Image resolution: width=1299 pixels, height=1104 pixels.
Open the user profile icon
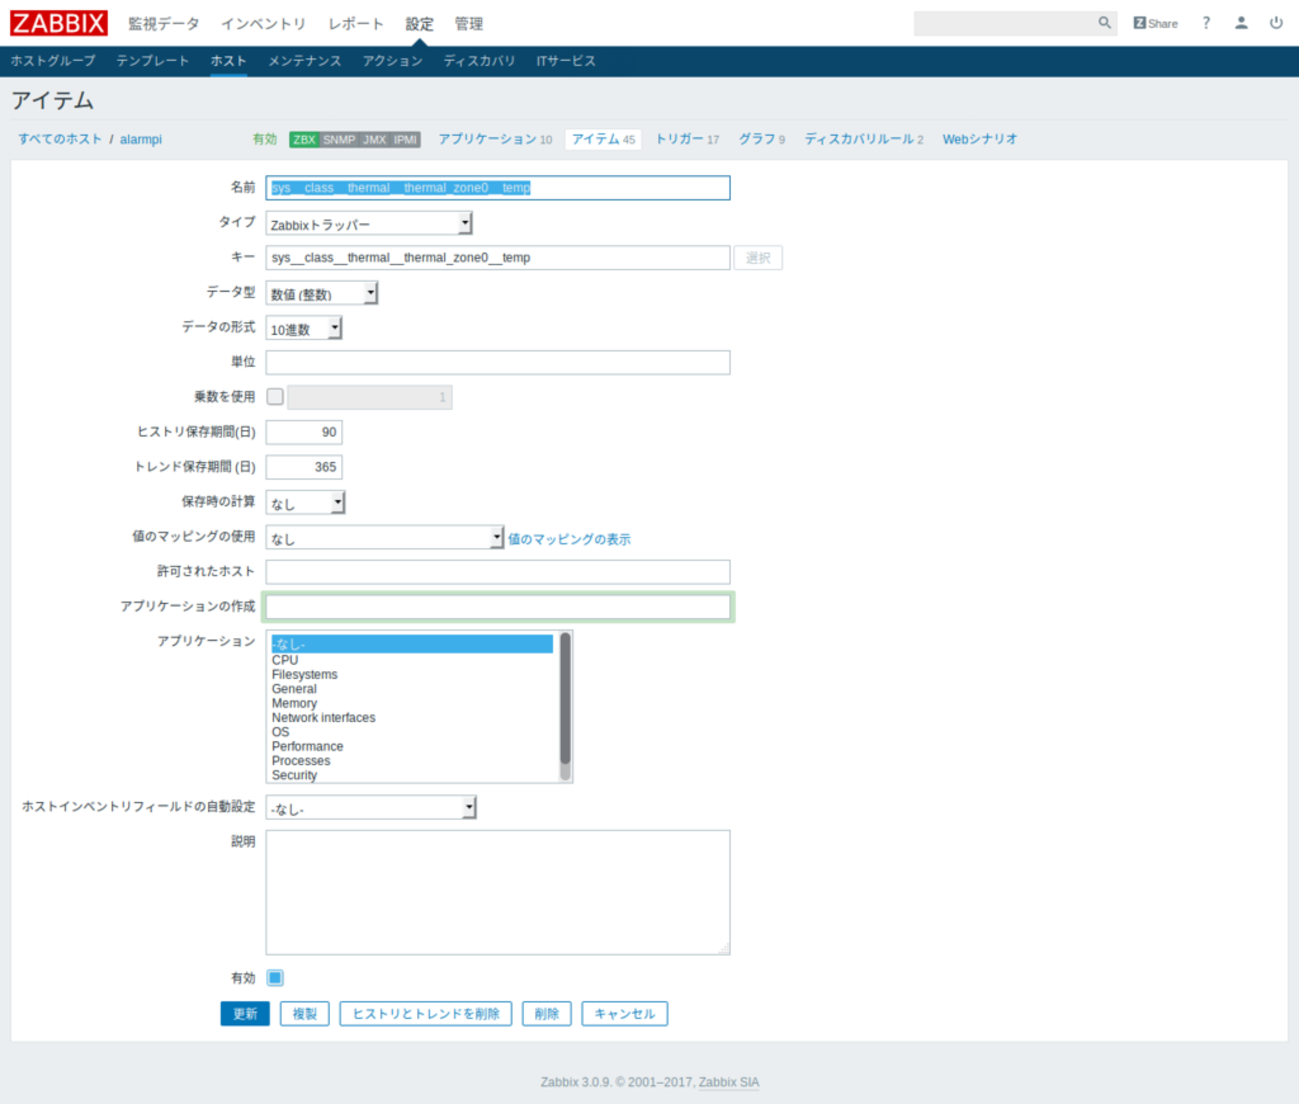1241,23
